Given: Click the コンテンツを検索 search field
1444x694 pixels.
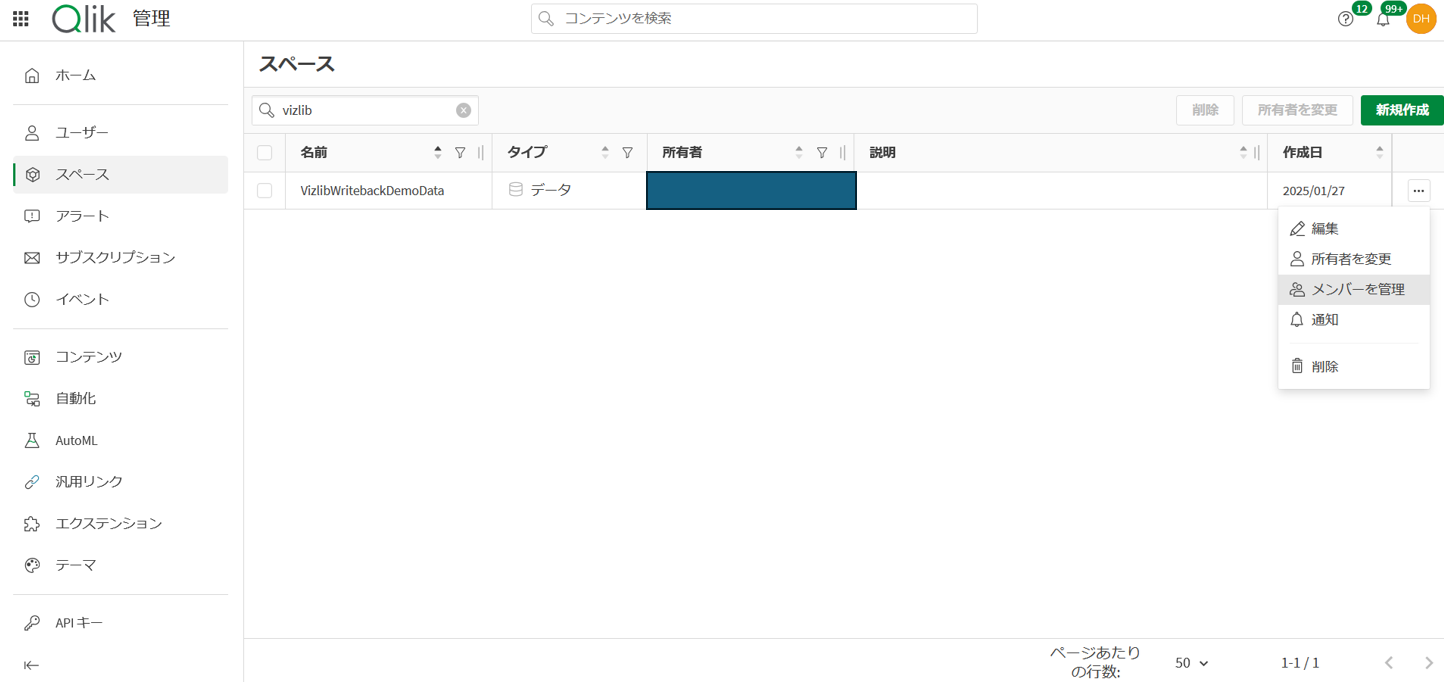Looking at the screenshot, I should pos(754,19).
